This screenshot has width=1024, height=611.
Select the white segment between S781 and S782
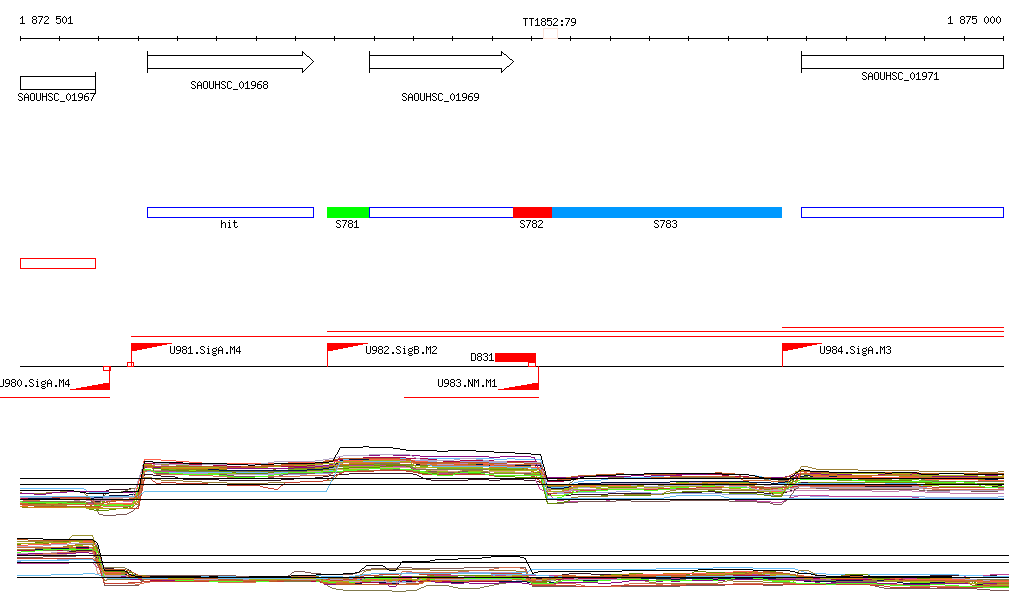[x=441, y=212]
